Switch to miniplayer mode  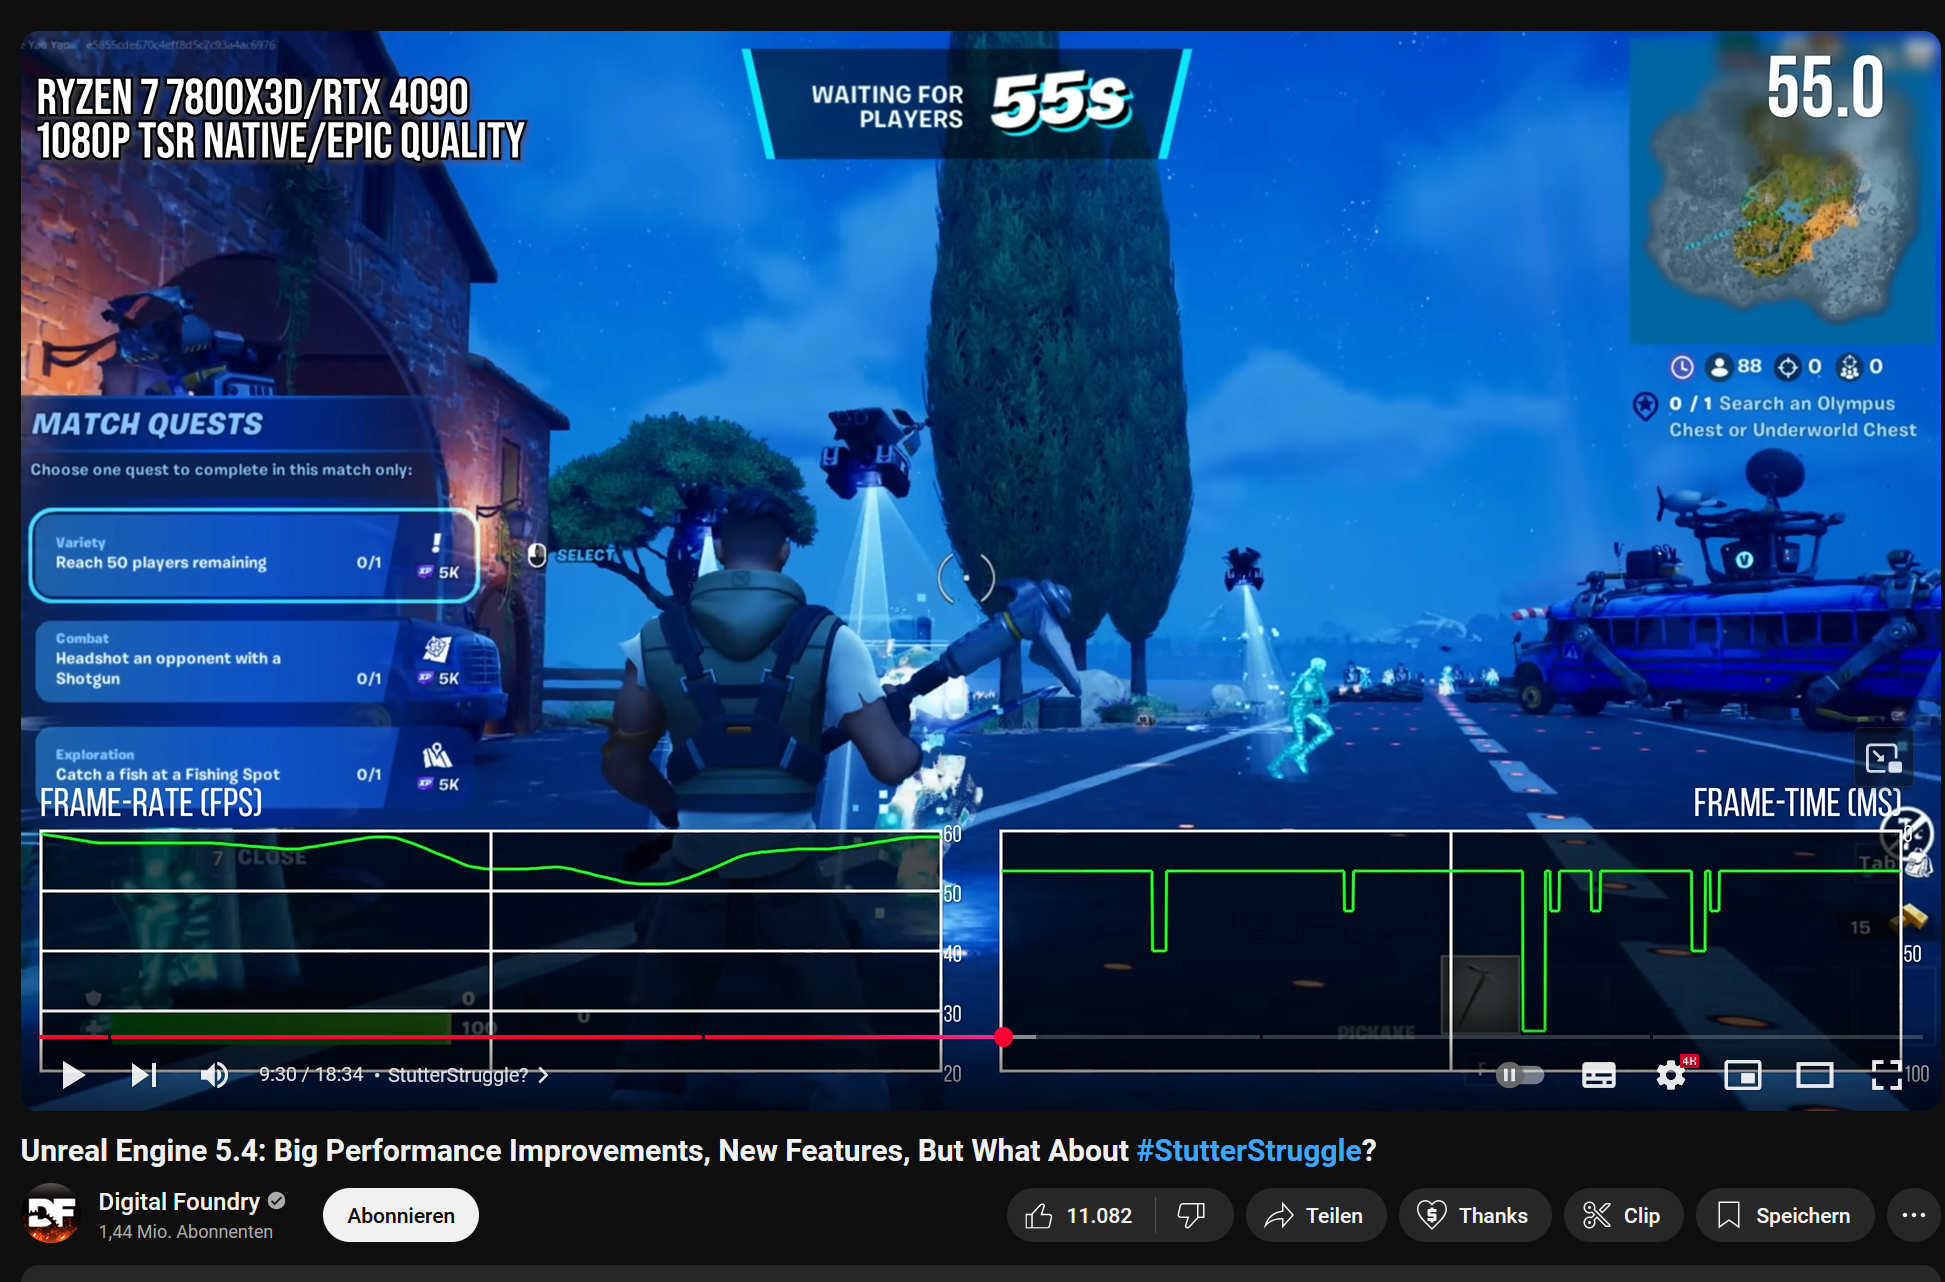point(1742,1074)
